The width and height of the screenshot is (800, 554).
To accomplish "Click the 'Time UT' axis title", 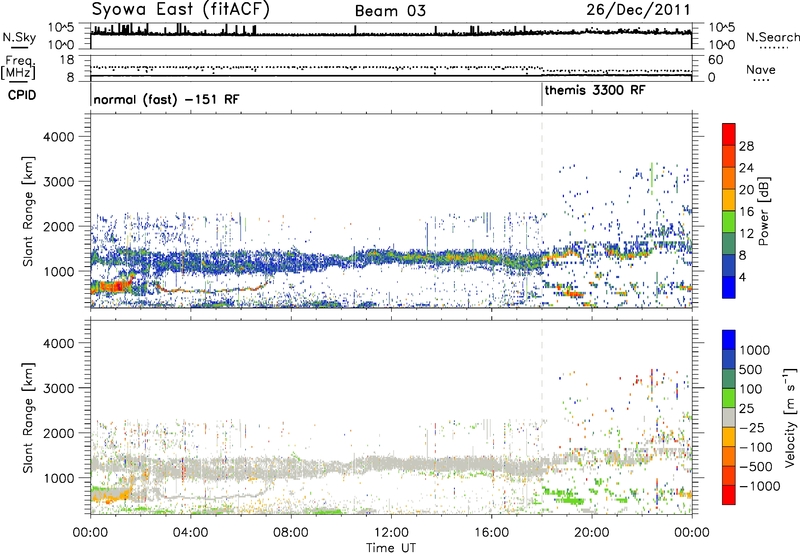I will (391, 548).
